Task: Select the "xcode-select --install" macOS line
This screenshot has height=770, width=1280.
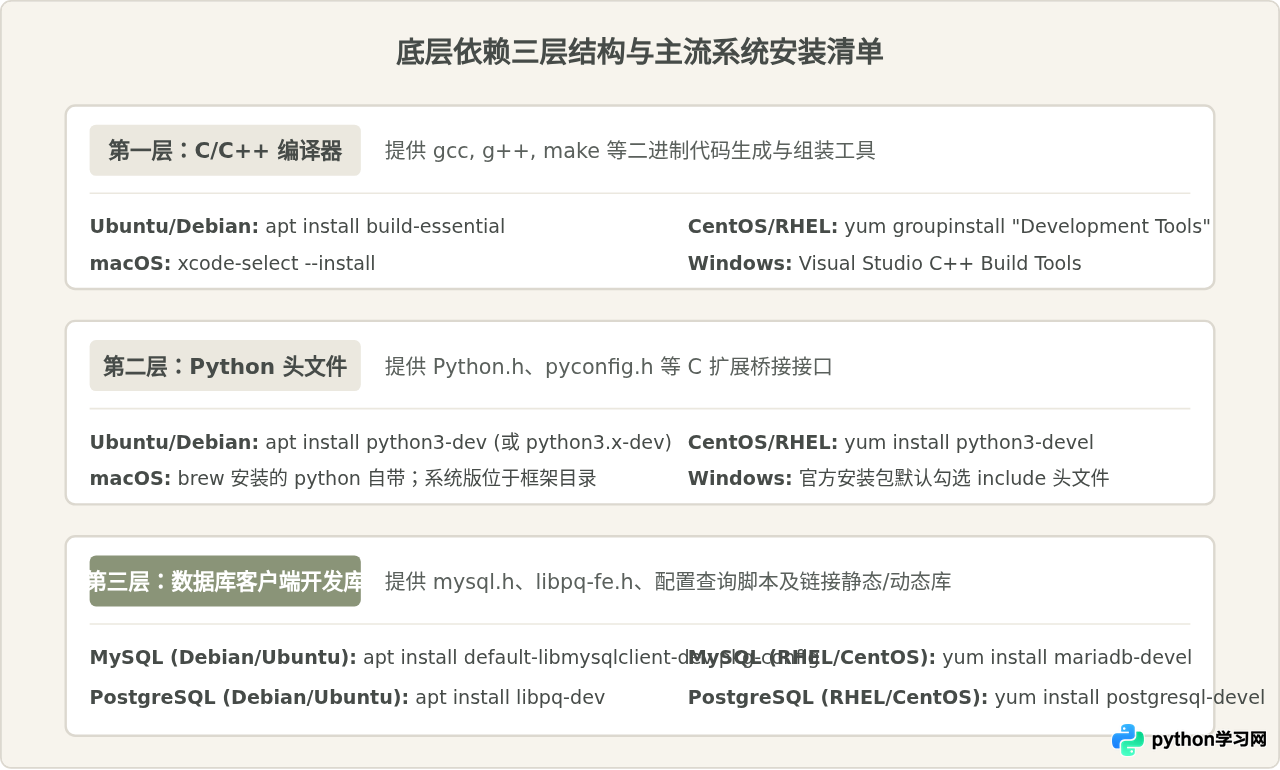Action: (232, 263)
